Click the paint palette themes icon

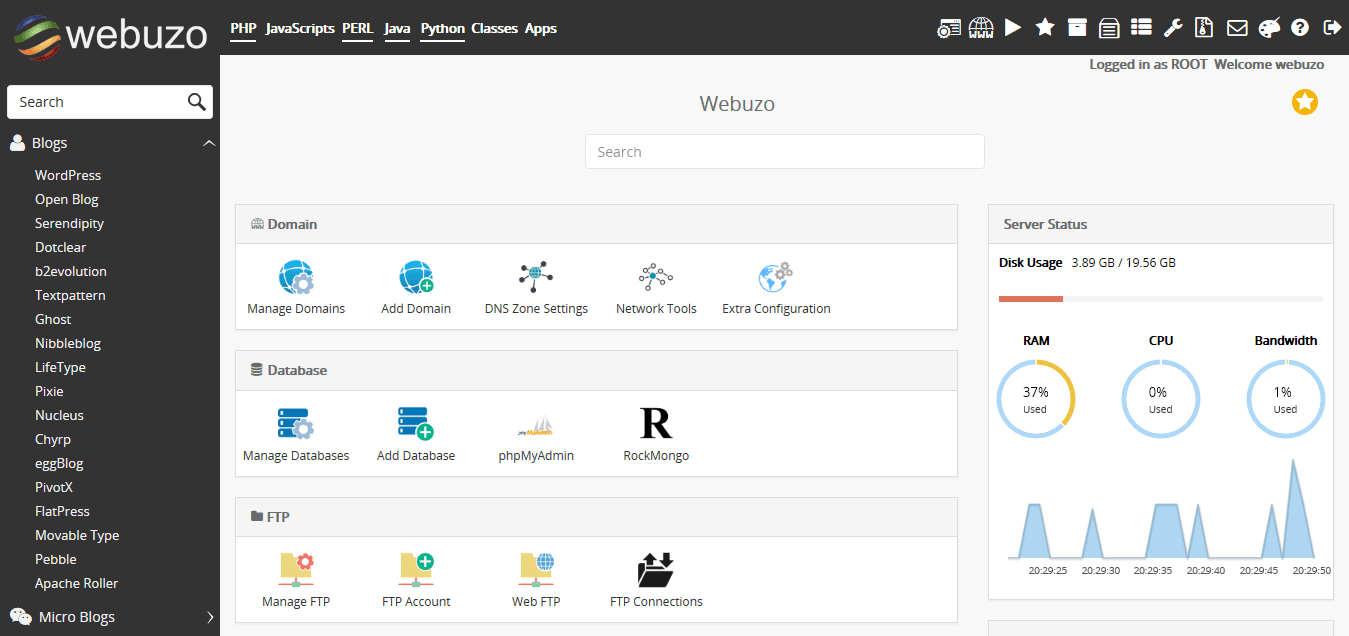[1268, 28]
